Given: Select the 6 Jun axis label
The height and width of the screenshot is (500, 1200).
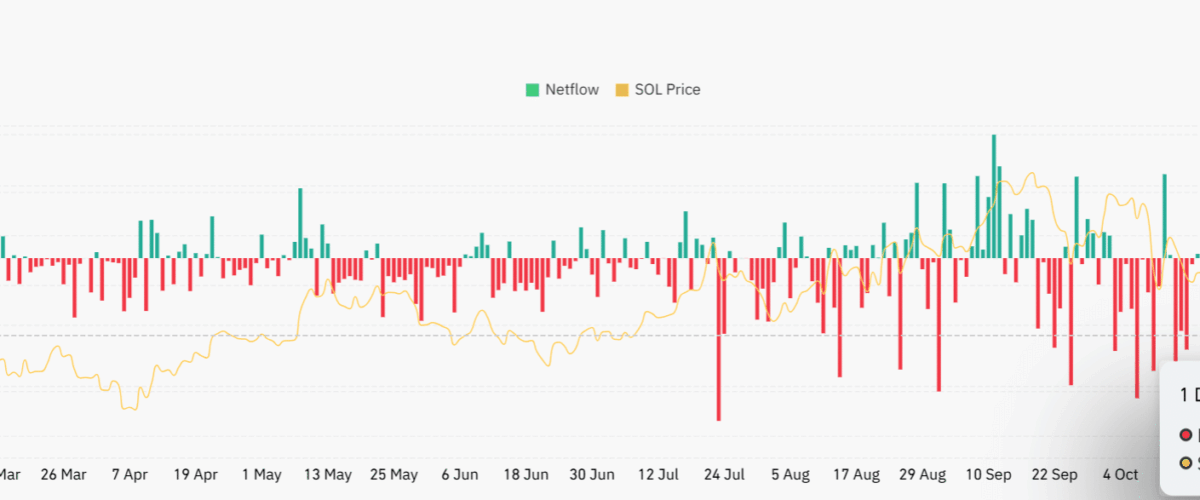Looking at the screenshot, I should click(459, 474).
